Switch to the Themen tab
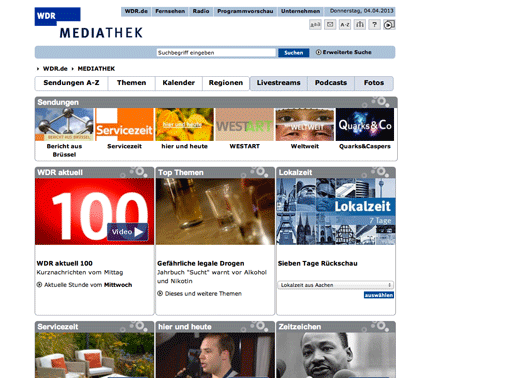 click(x=131, y=83)
